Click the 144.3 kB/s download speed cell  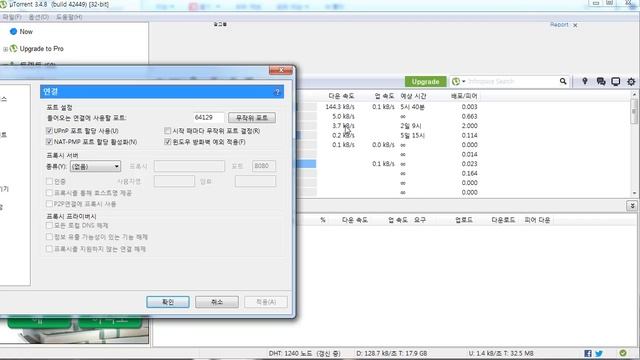coord(340,107)
